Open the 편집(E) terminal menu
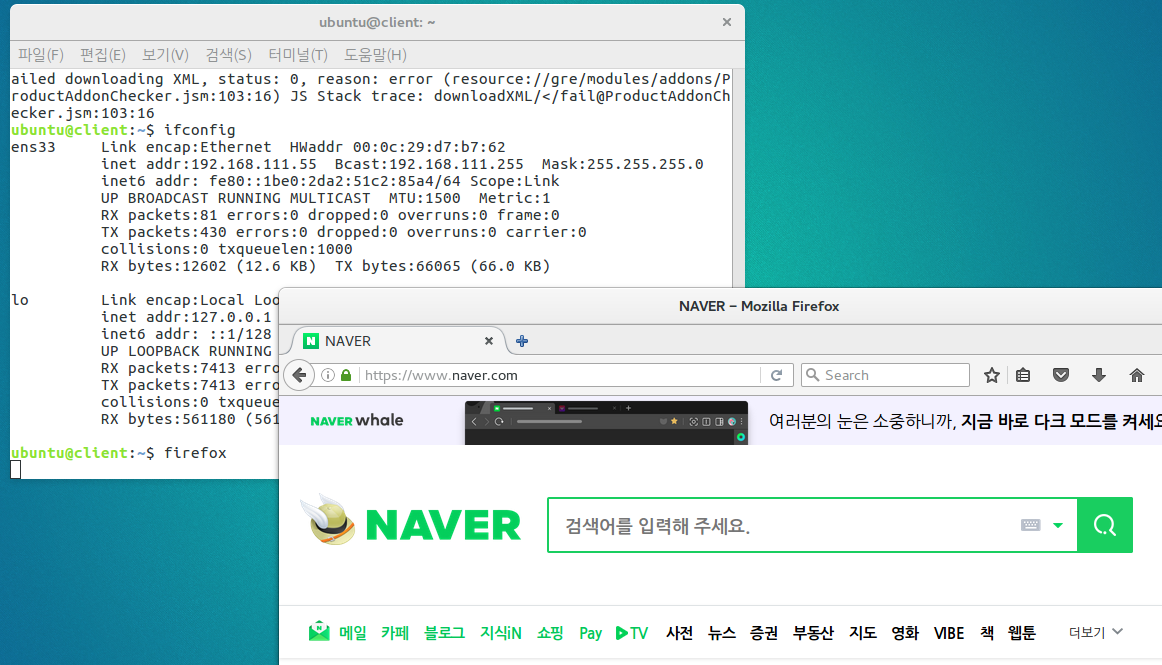1162x665 pixels. [x=102, y=55]
